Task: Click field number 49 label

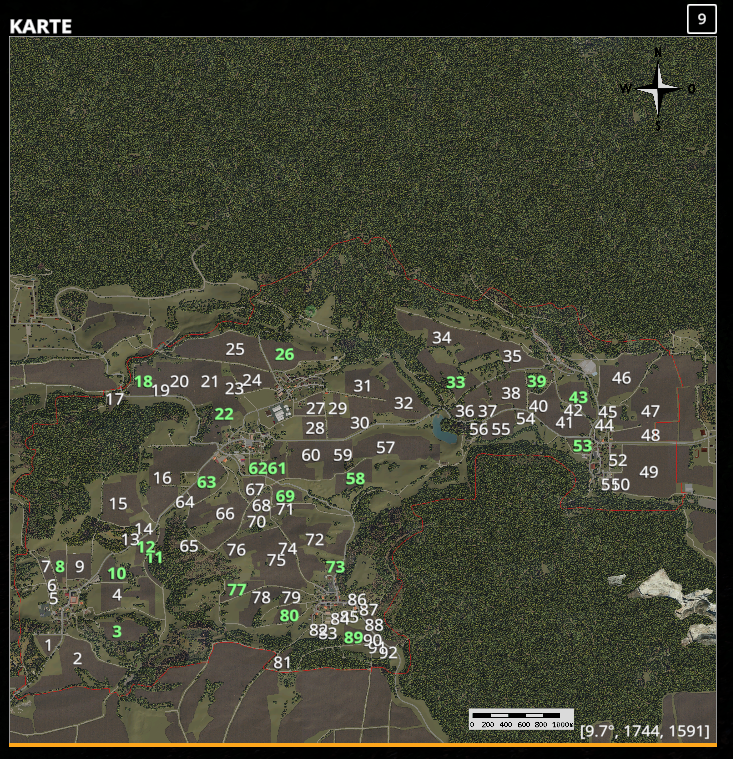Action: tap(649, 471)
